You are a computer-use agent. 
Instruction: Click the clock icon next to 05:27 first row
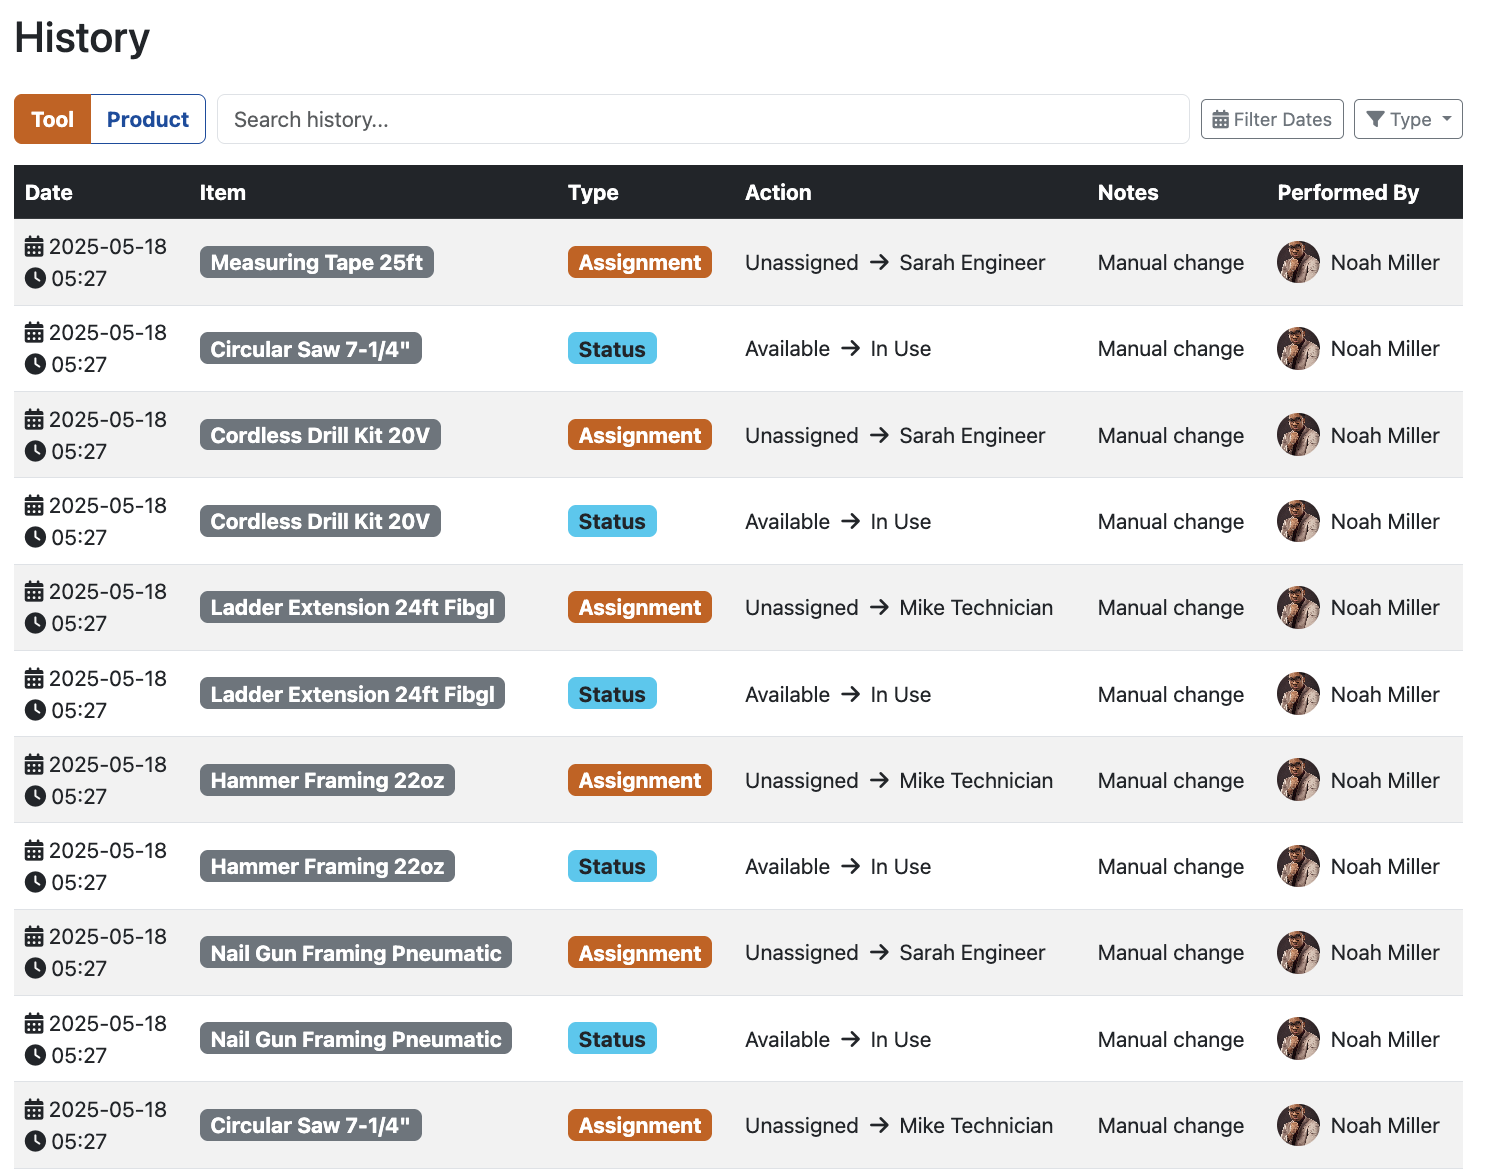coord(33,279)
